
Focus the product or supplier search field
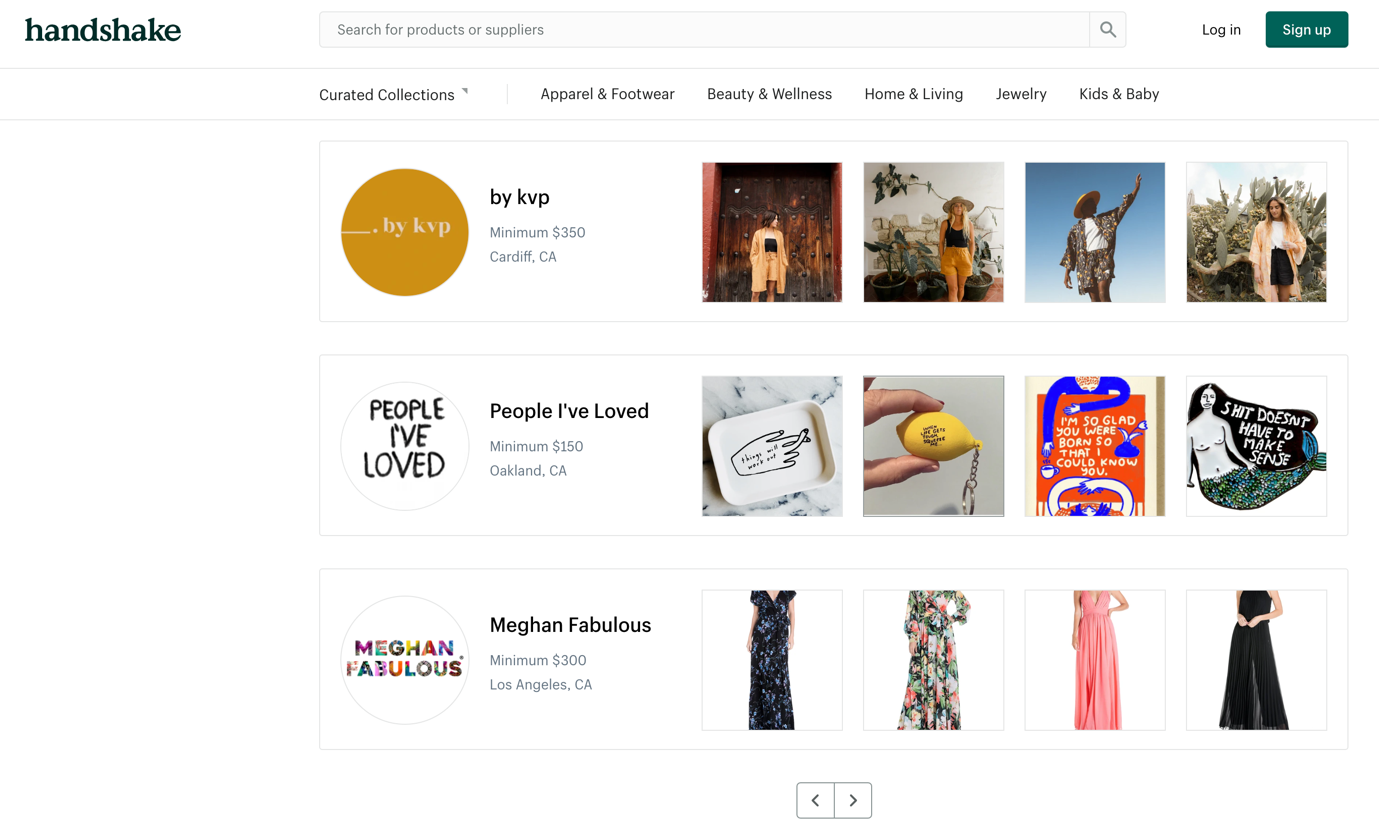point(704,30)
